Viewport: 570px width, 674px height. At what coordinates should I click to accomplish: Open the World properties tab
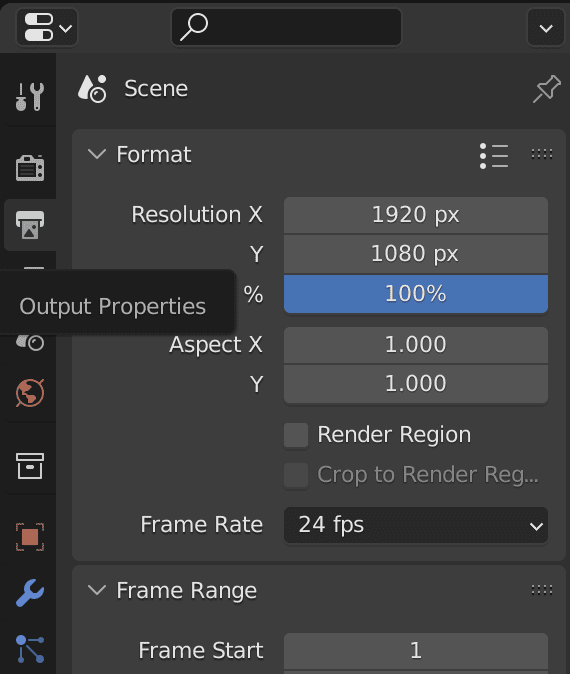click(30, 392)
